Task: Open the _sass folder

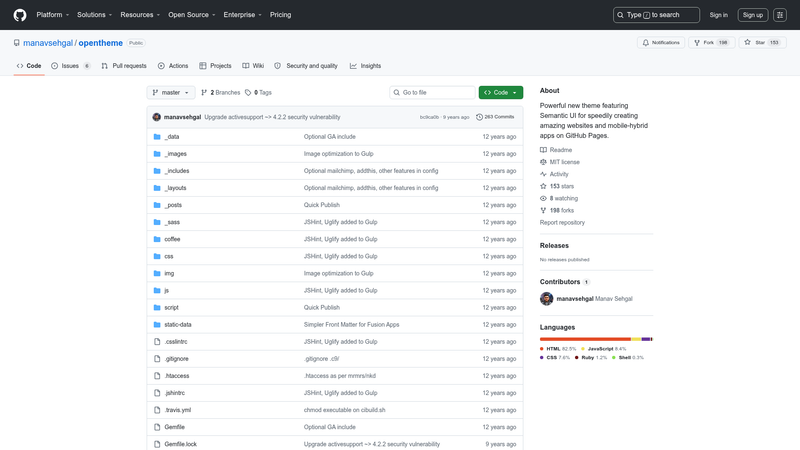Action: pyautogui.click(x=172, y=222)
